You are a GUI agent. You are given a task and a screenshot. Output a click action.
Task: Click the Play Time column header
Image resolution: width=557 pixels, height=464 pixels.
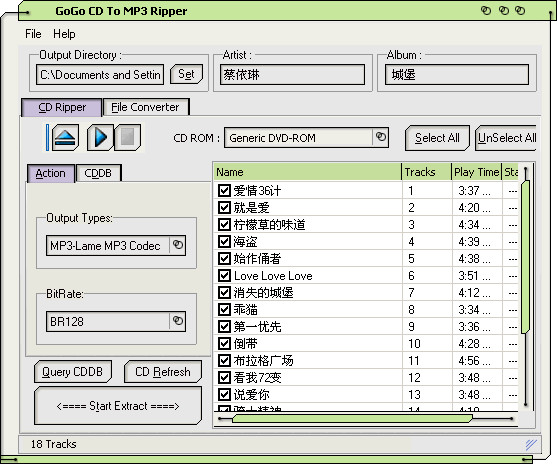tap(476, 172)
